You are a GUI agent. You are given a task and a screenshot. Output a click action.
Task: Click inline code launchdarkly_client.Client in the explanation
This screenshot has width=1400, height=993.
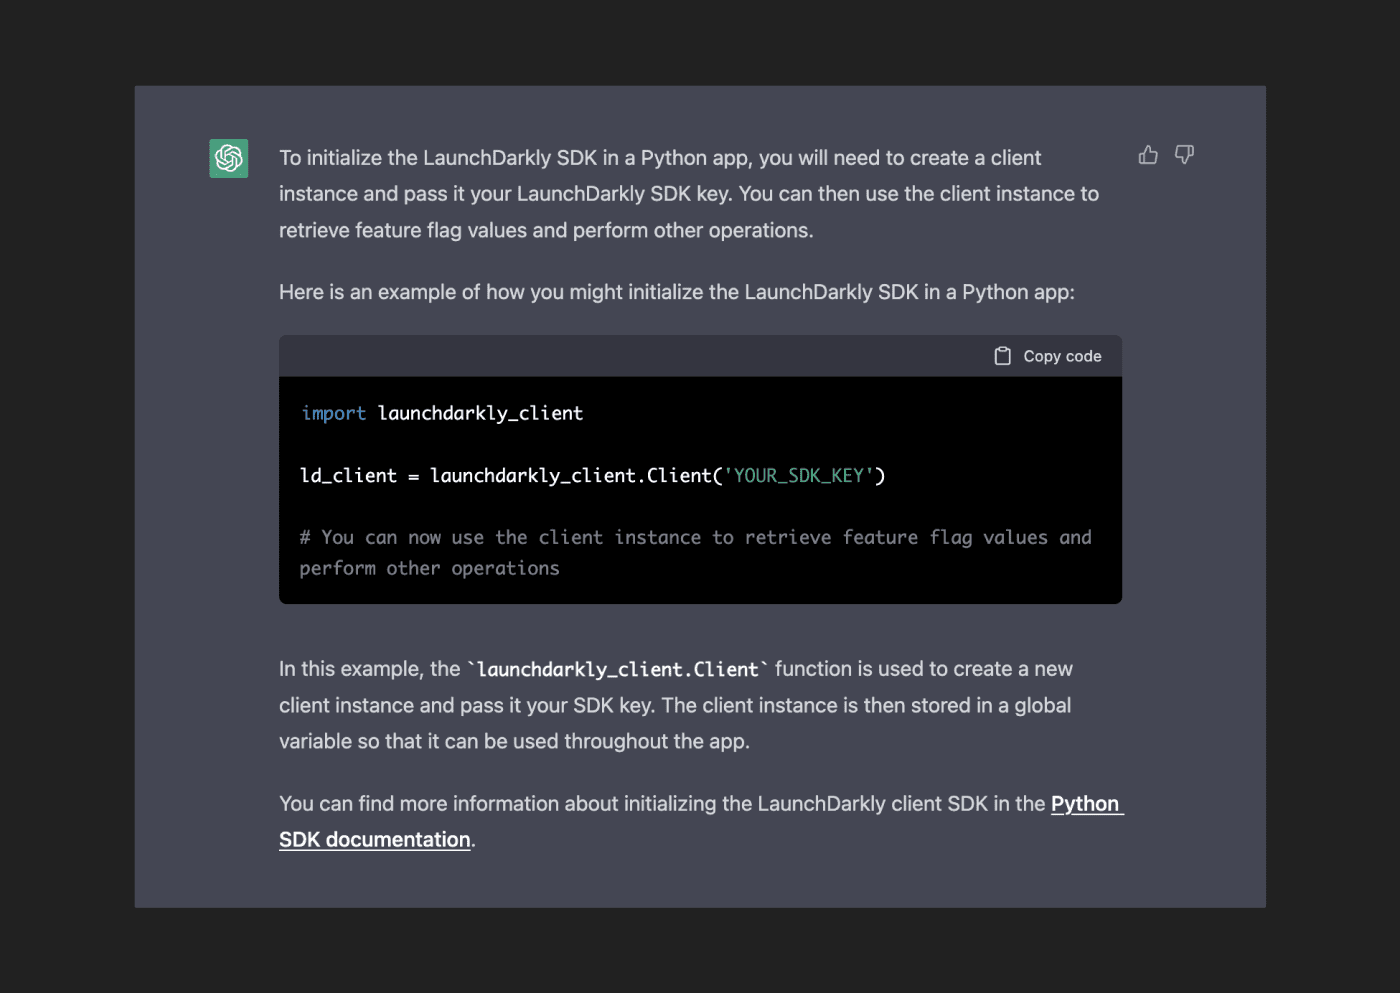click(x=618, y=669)
